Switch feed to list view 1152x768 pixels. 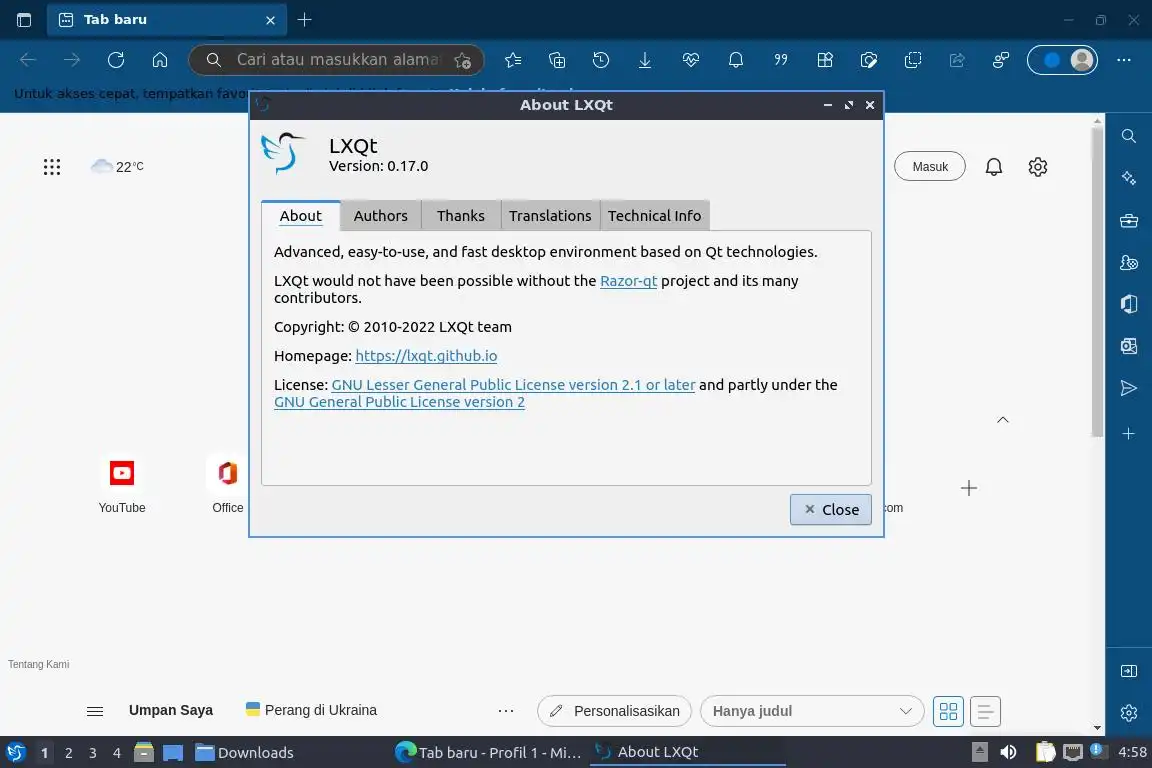click(x=985, y=711)
